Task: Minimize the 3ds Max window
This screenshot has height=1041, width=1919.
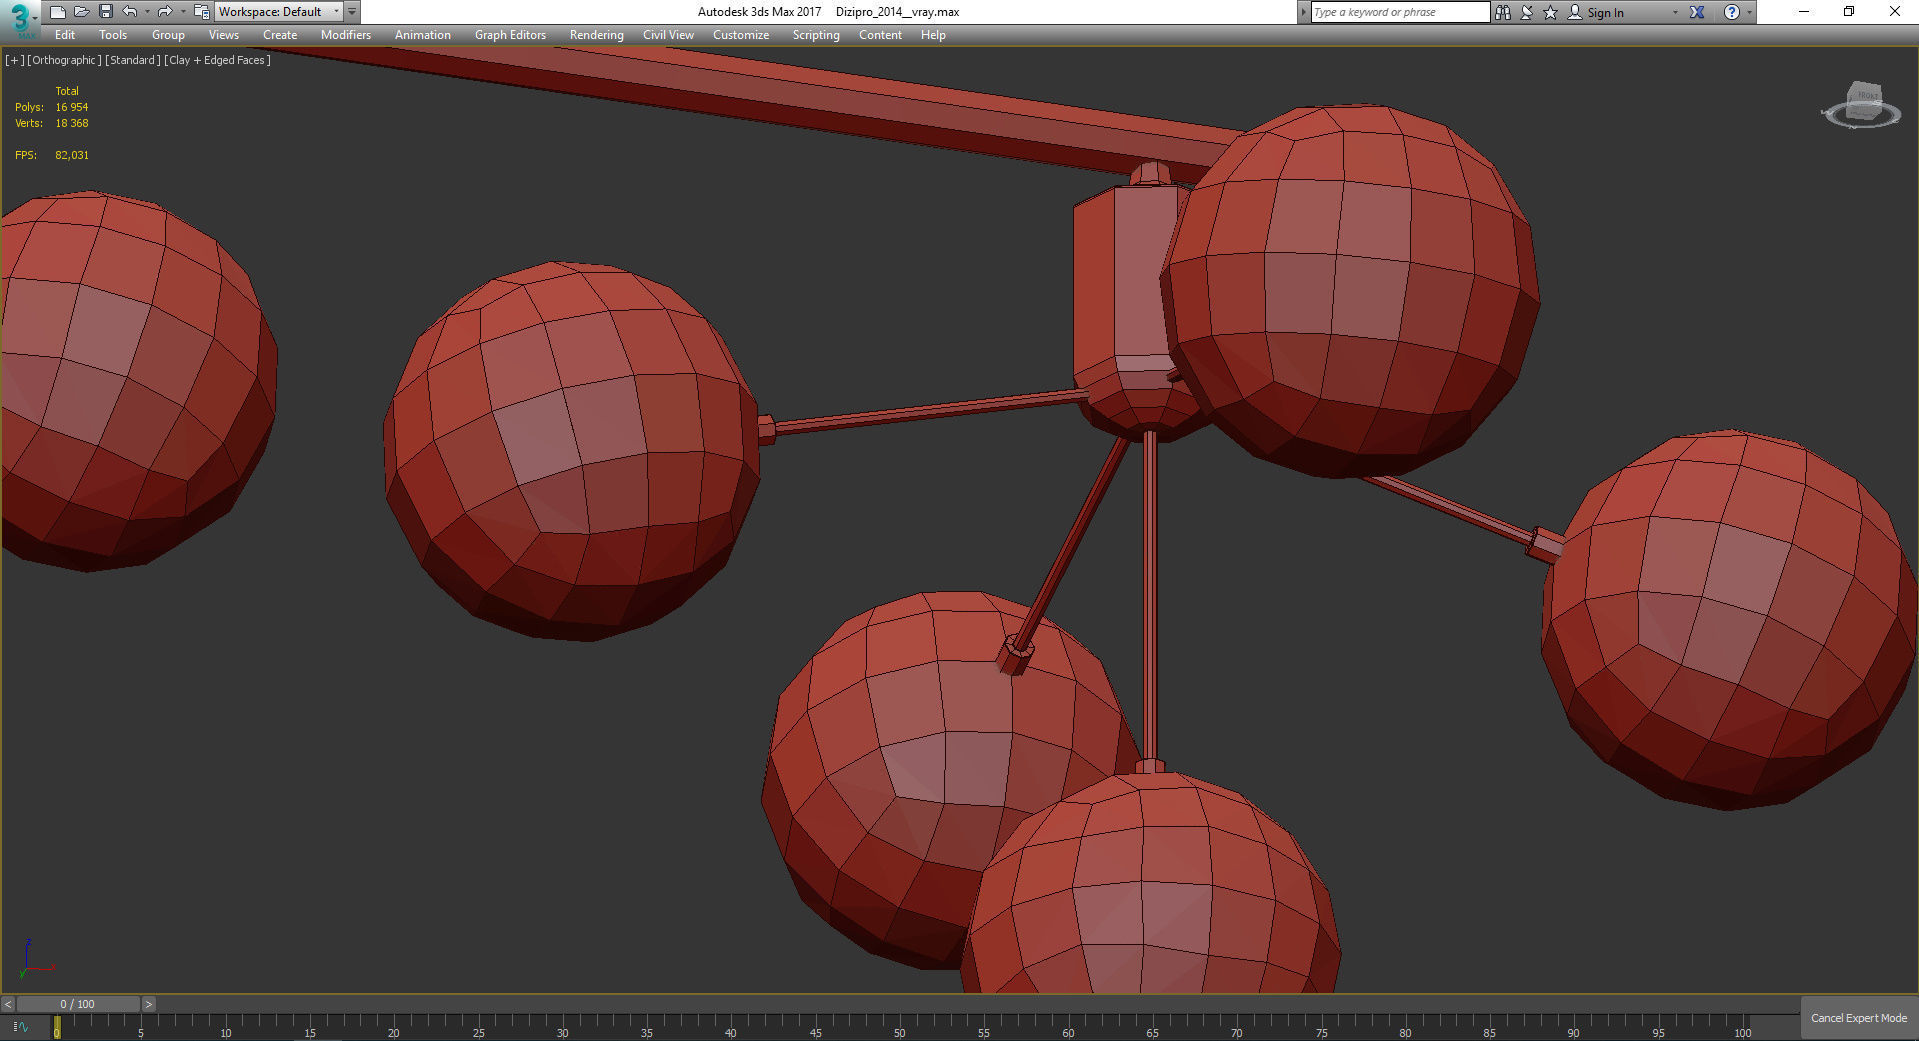Action: coord(1804,12)
